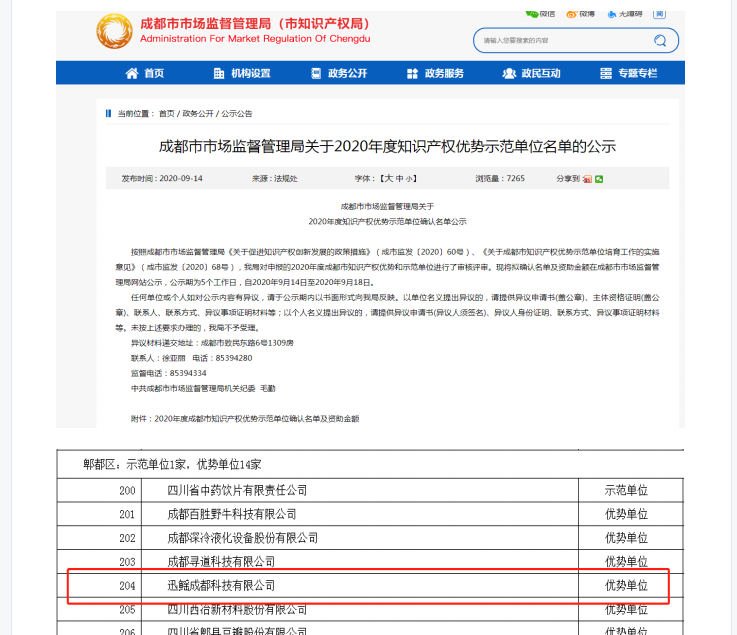Click the source text 来源：法规处

point(274,179)
